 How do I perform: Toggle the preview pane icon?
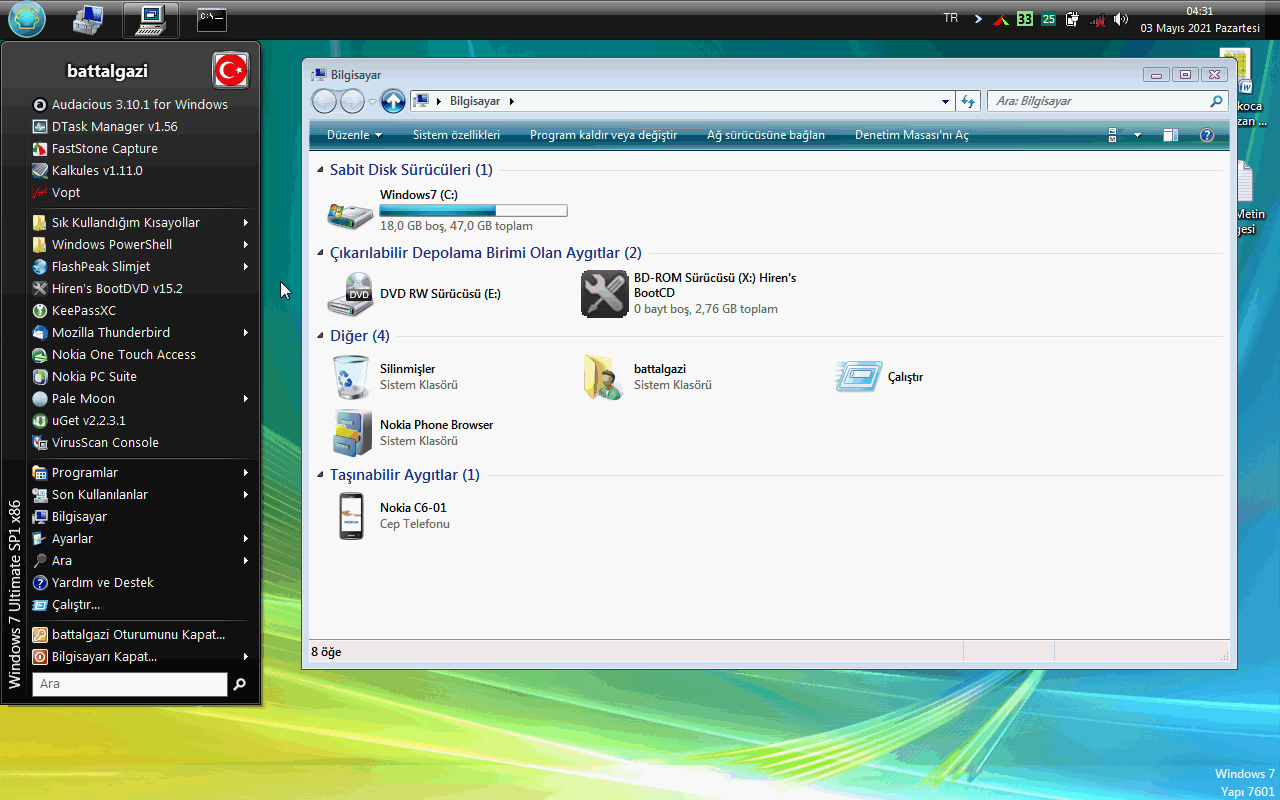tap(1170, 135)
